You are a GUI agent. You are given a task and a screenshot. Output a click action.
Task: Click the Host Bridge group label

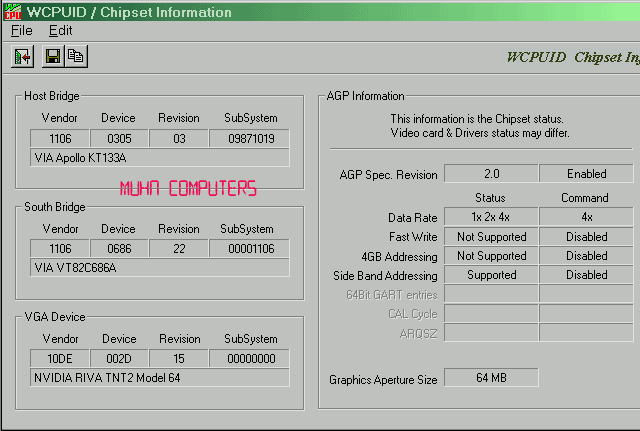click(52, 96)
